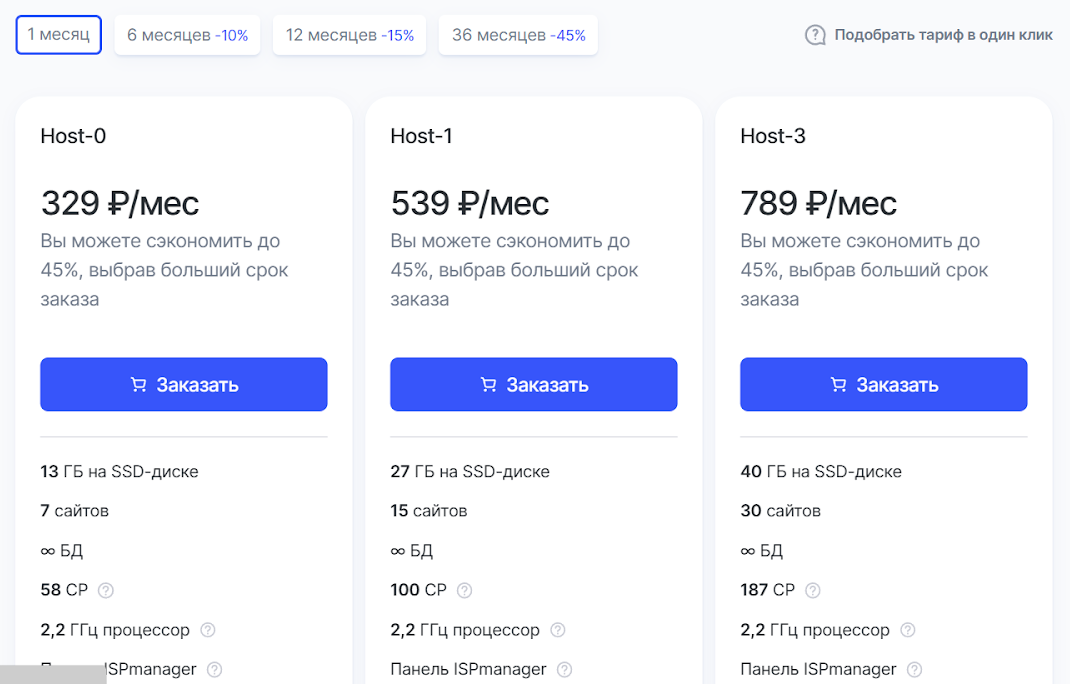Click the Host-1 plan title
This screenshot has width=1070, height=684.
coord(421,136)
